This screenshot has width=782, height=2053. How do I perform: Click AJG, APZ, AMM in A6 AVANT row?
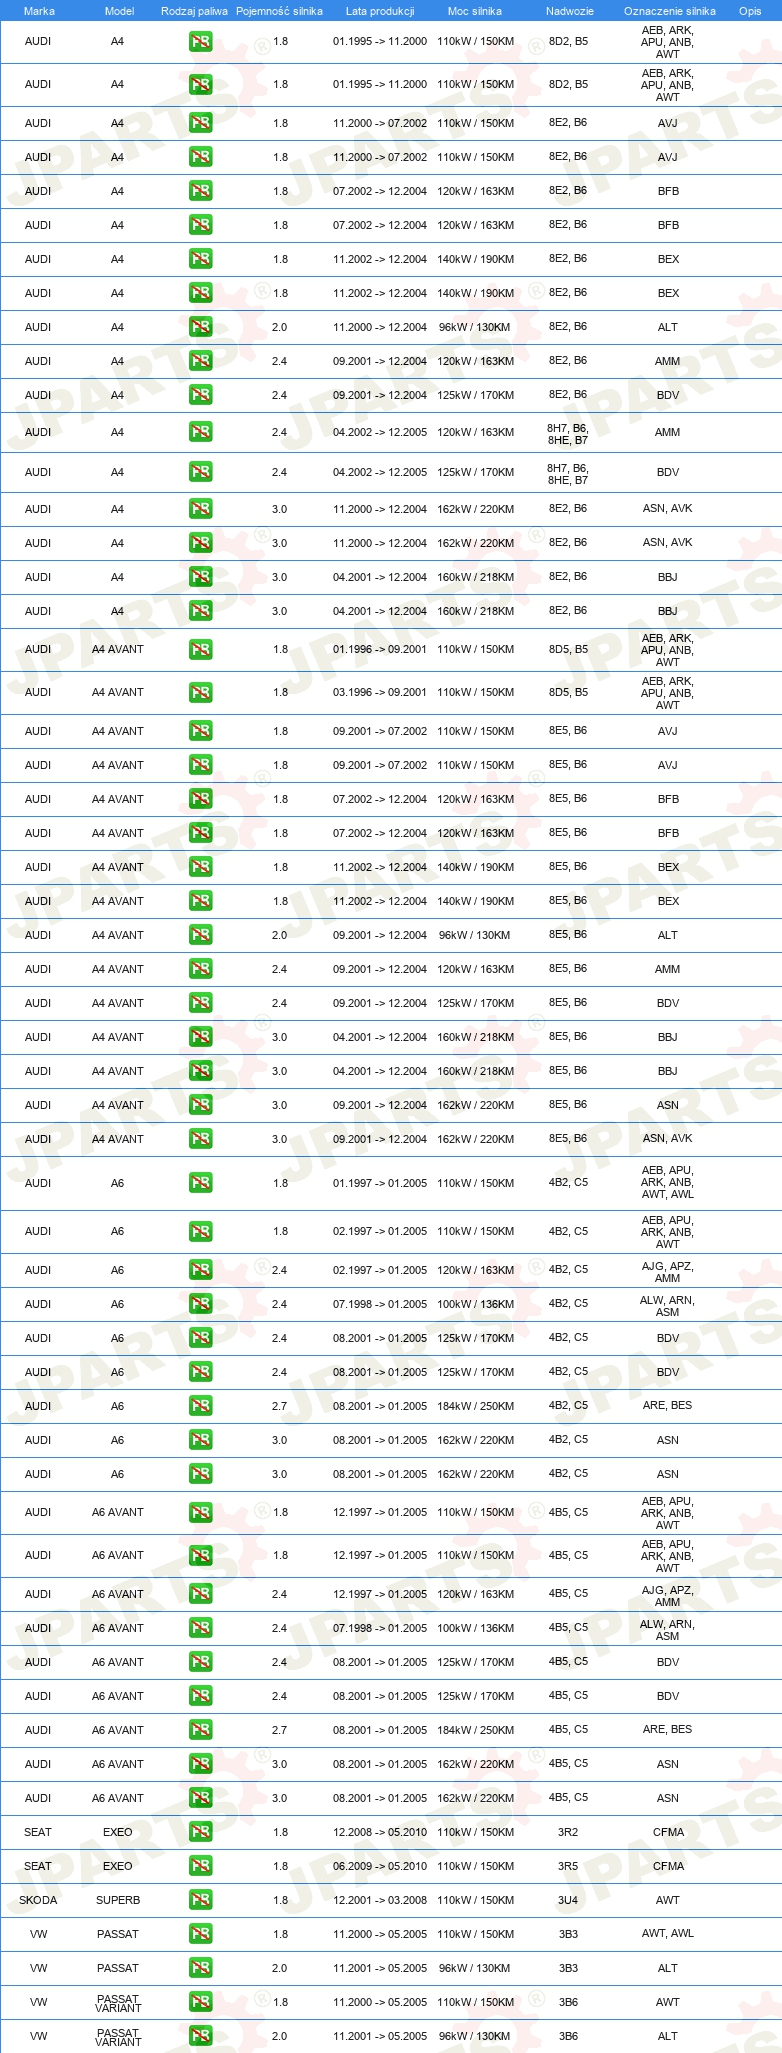tap(668, 1596)
